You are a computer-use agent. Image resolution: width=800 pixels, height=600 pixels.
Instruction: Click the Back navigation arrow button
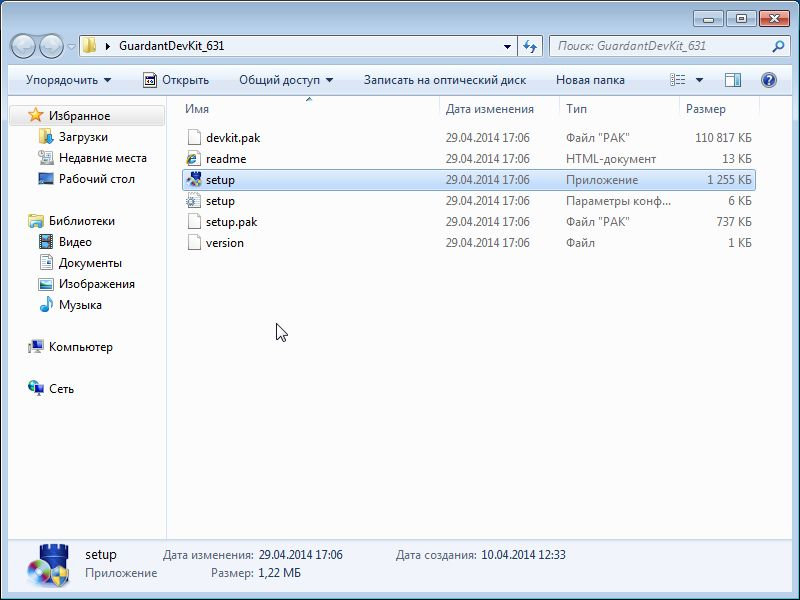click(x=24, y=46)
